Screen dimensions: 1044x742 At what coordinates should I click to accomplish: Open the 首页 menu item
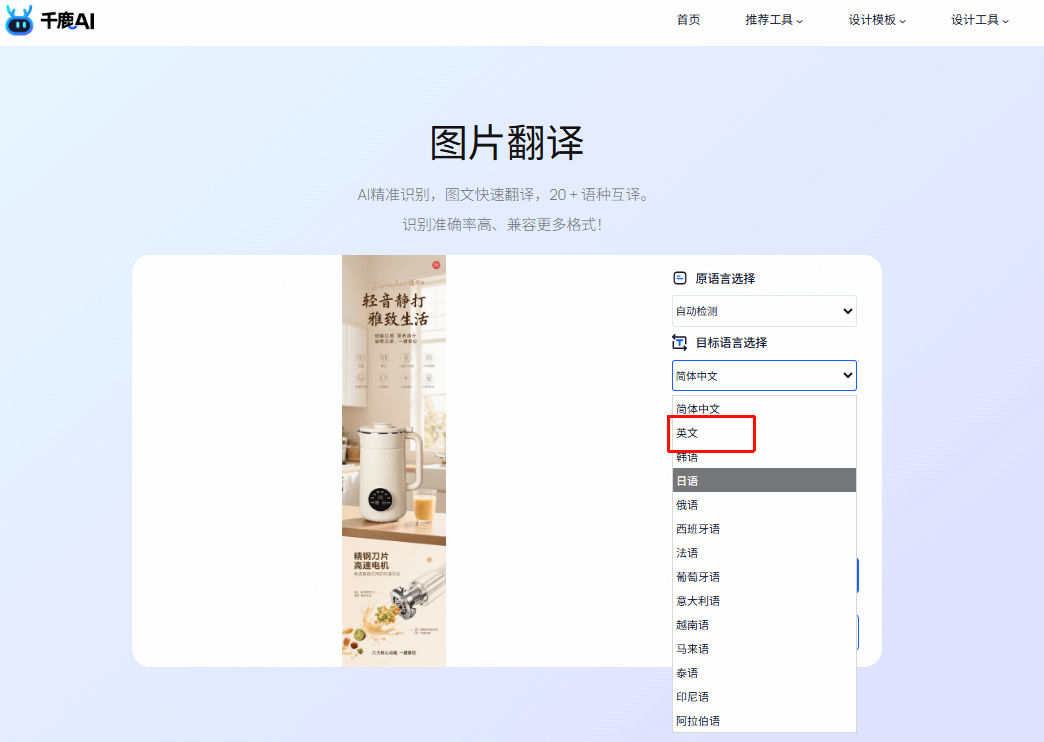pyautogui.click(x=688, y=18)
